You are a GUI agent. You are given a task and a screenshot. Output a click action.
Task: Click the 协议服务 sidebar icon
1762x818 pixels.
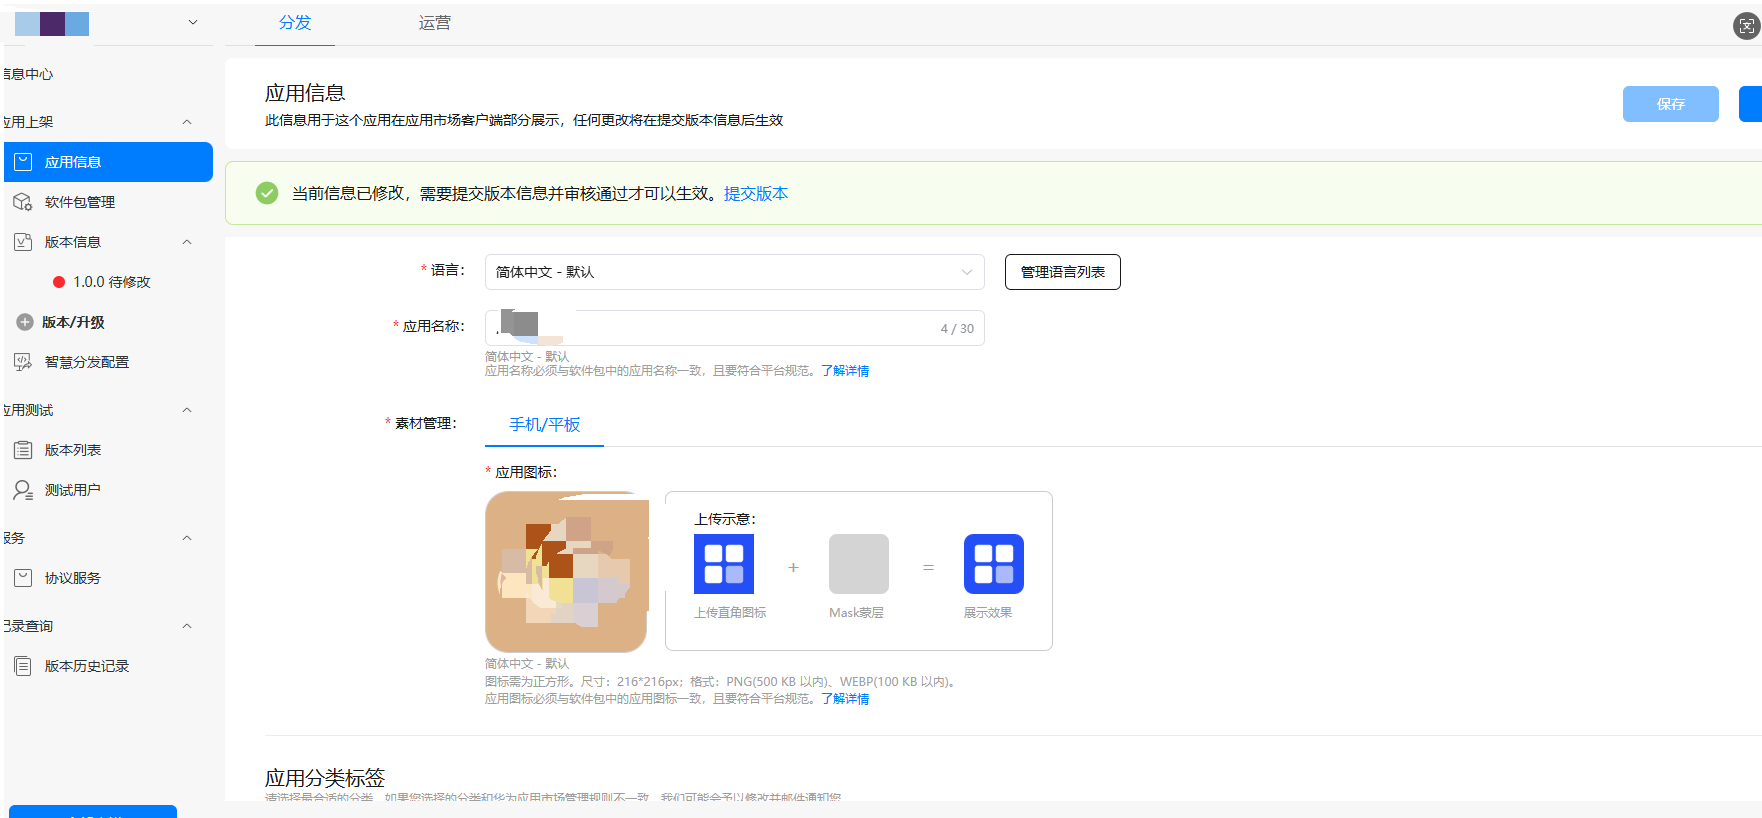click(23, 578)
